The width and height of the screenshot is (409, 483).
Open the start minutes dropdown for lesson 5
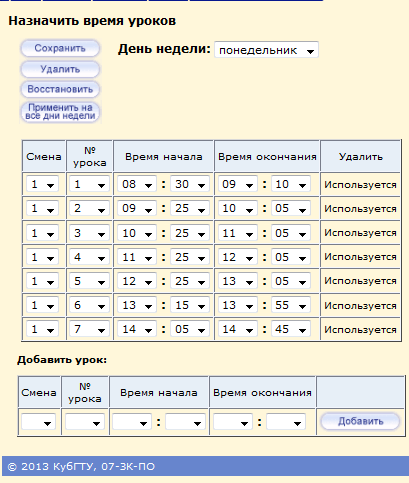tap(190, 281)
